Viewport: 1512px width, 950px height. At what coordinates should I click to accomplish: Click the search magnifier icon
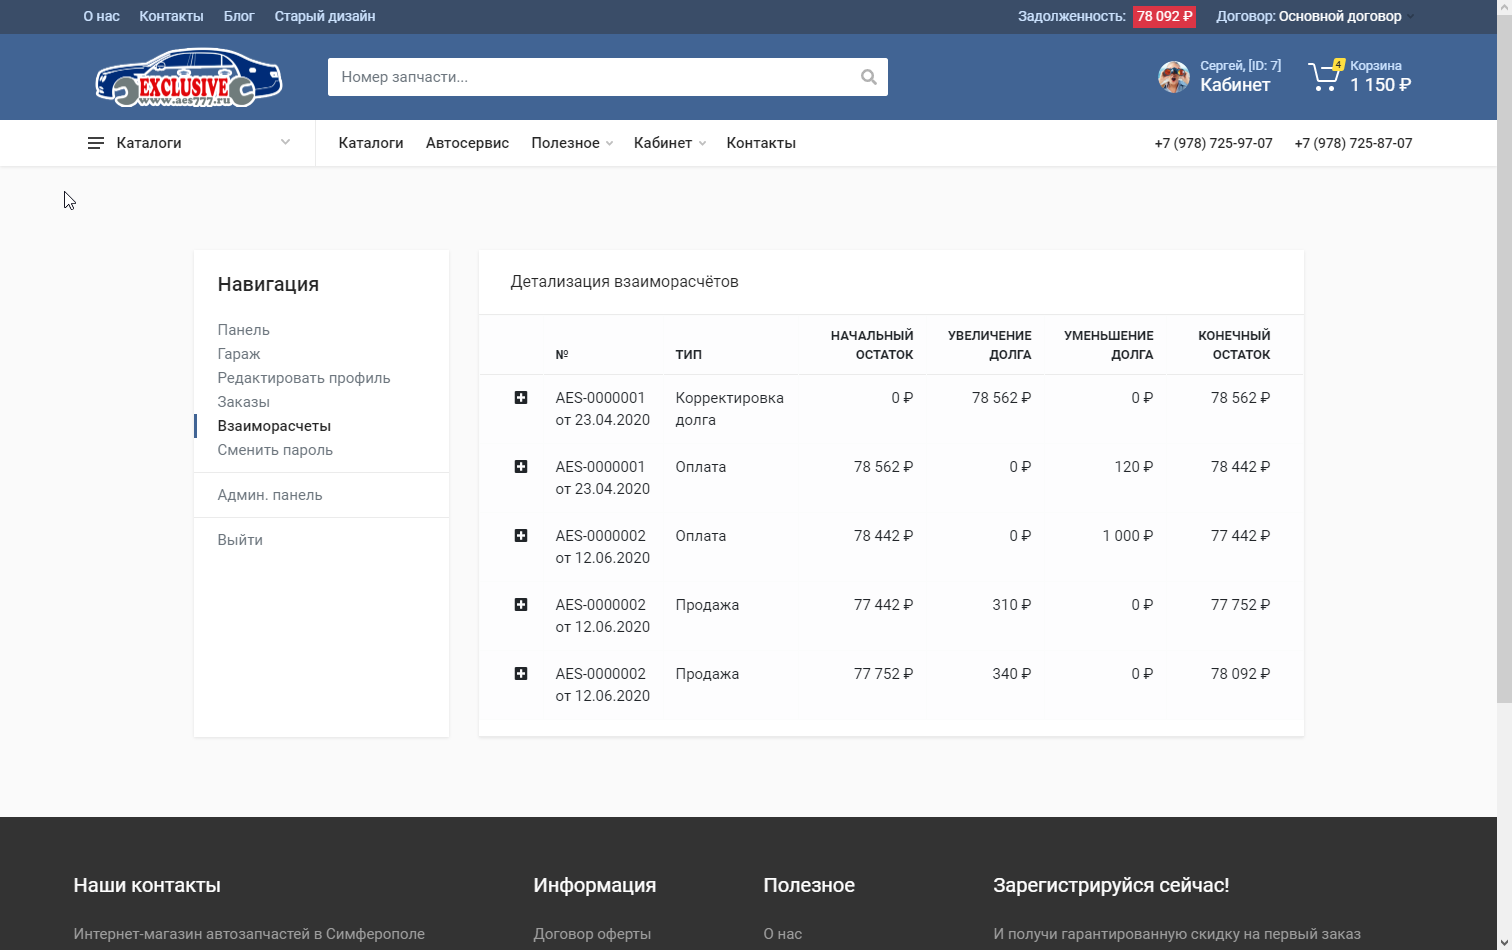coord(868,77)
